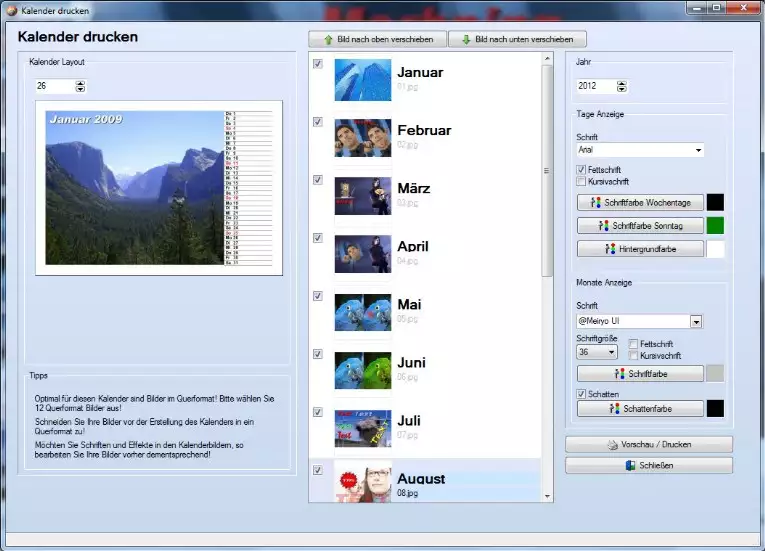Uncheck the Januar image checkbox

tap(318, 64)
